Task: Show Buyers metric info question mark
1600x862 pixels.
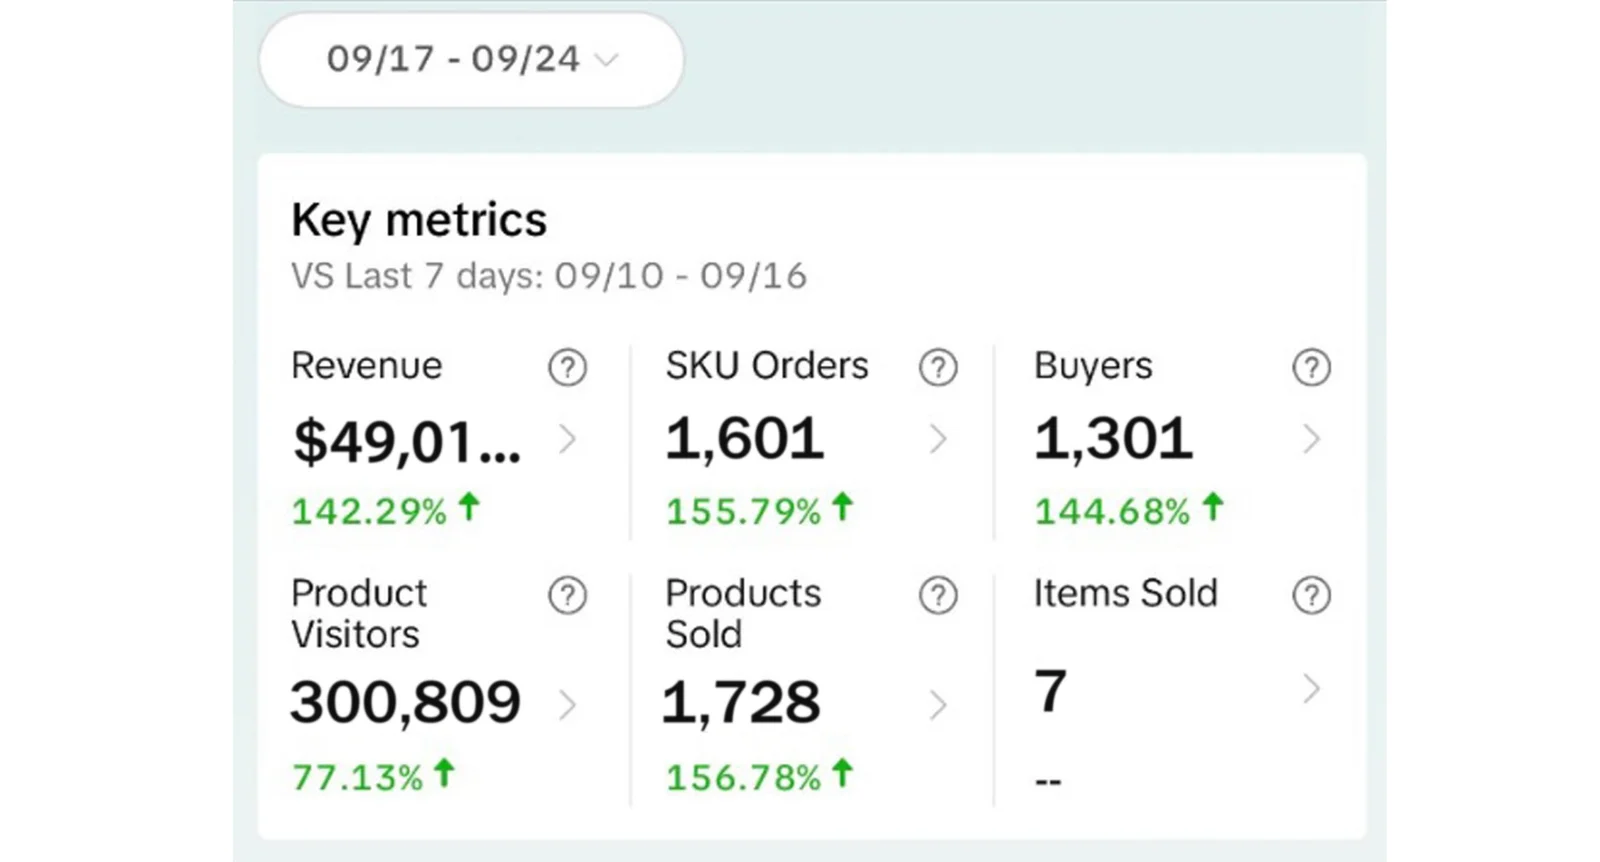Action: pyautogui.click(x=1311, y=368)
